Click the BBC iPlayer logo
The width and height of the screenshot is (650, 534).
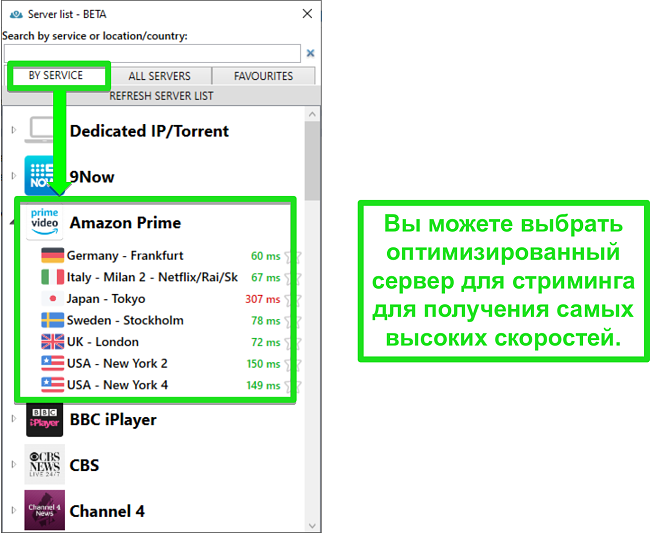point(44,419)
